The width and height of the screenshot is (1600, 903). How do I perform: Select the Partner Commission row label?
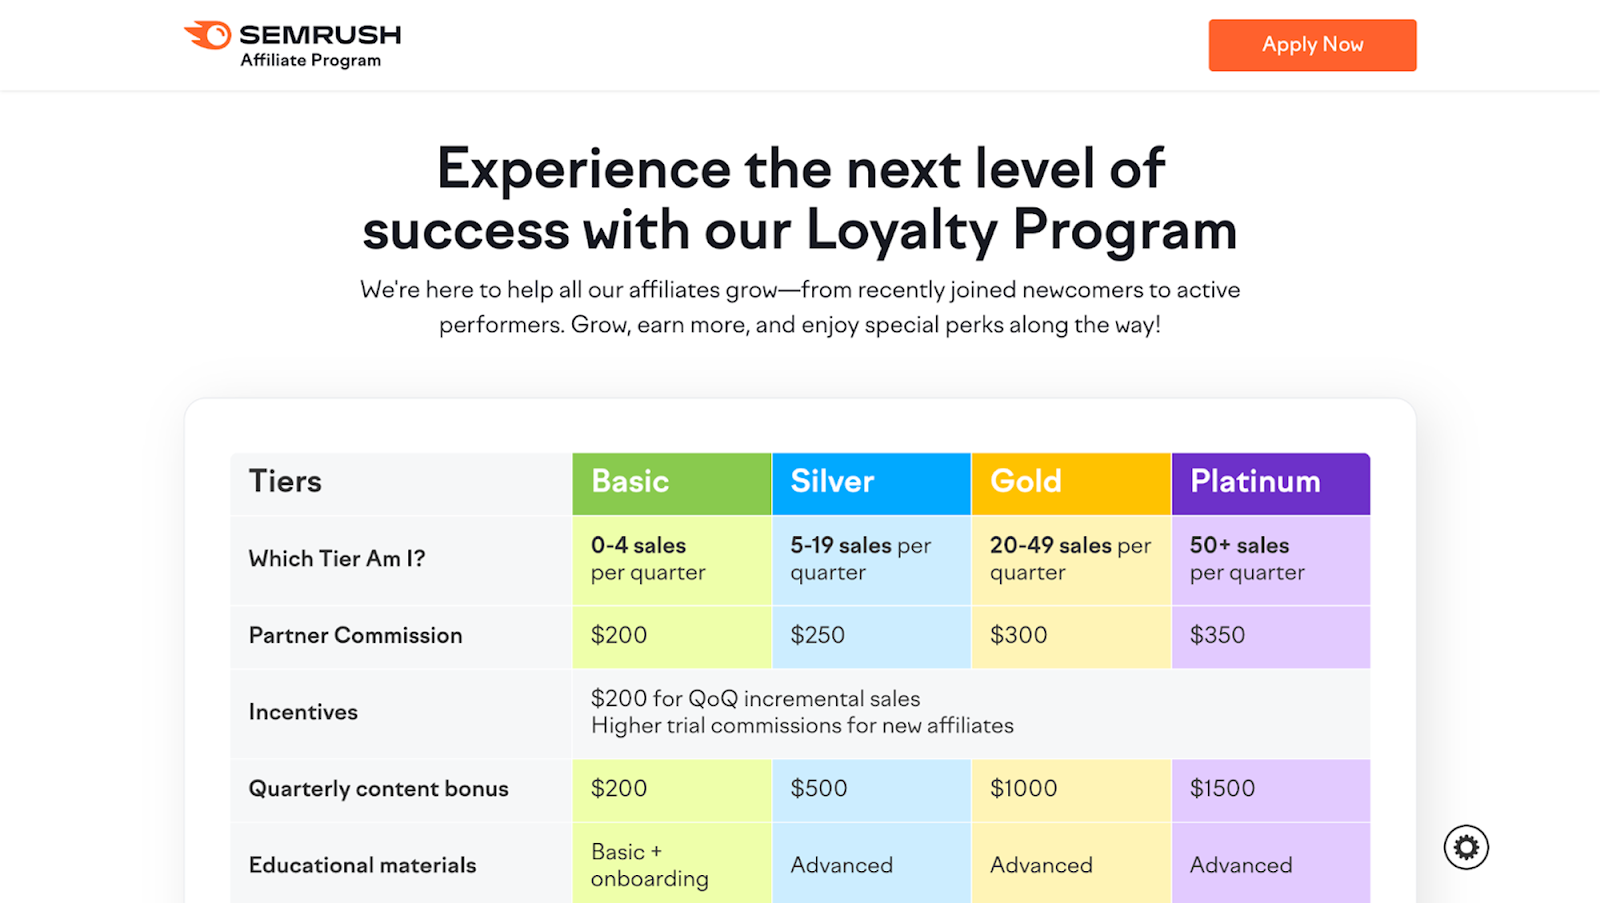tap(355, 636)
